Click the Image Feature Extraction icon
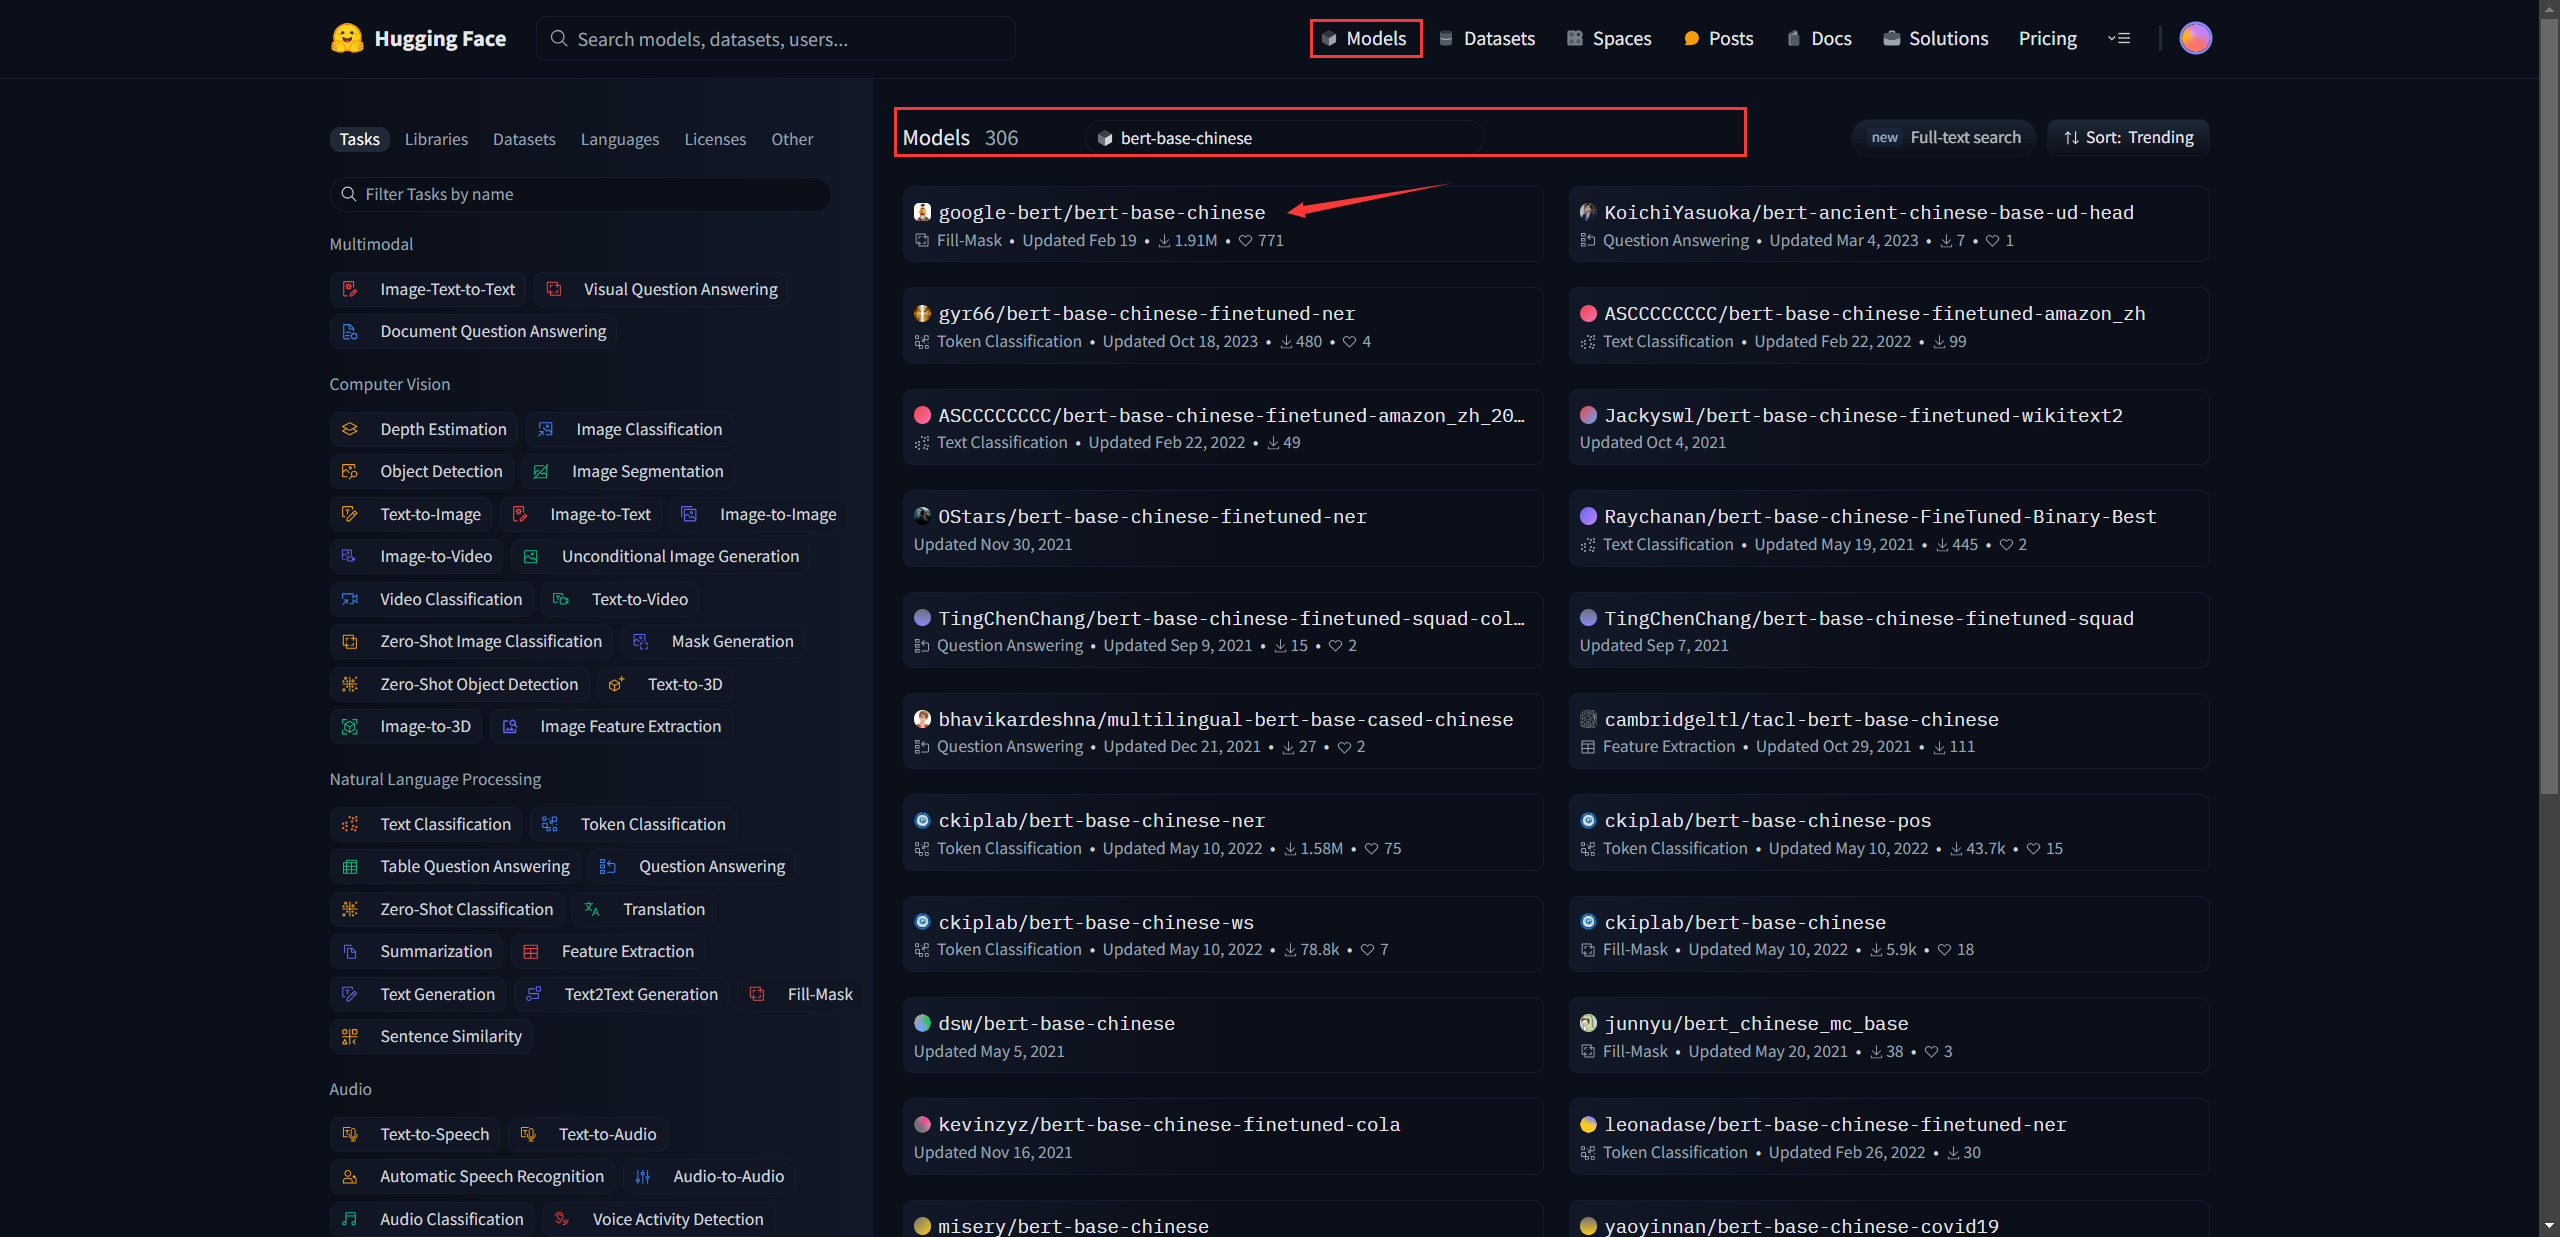 pos(509,726)
